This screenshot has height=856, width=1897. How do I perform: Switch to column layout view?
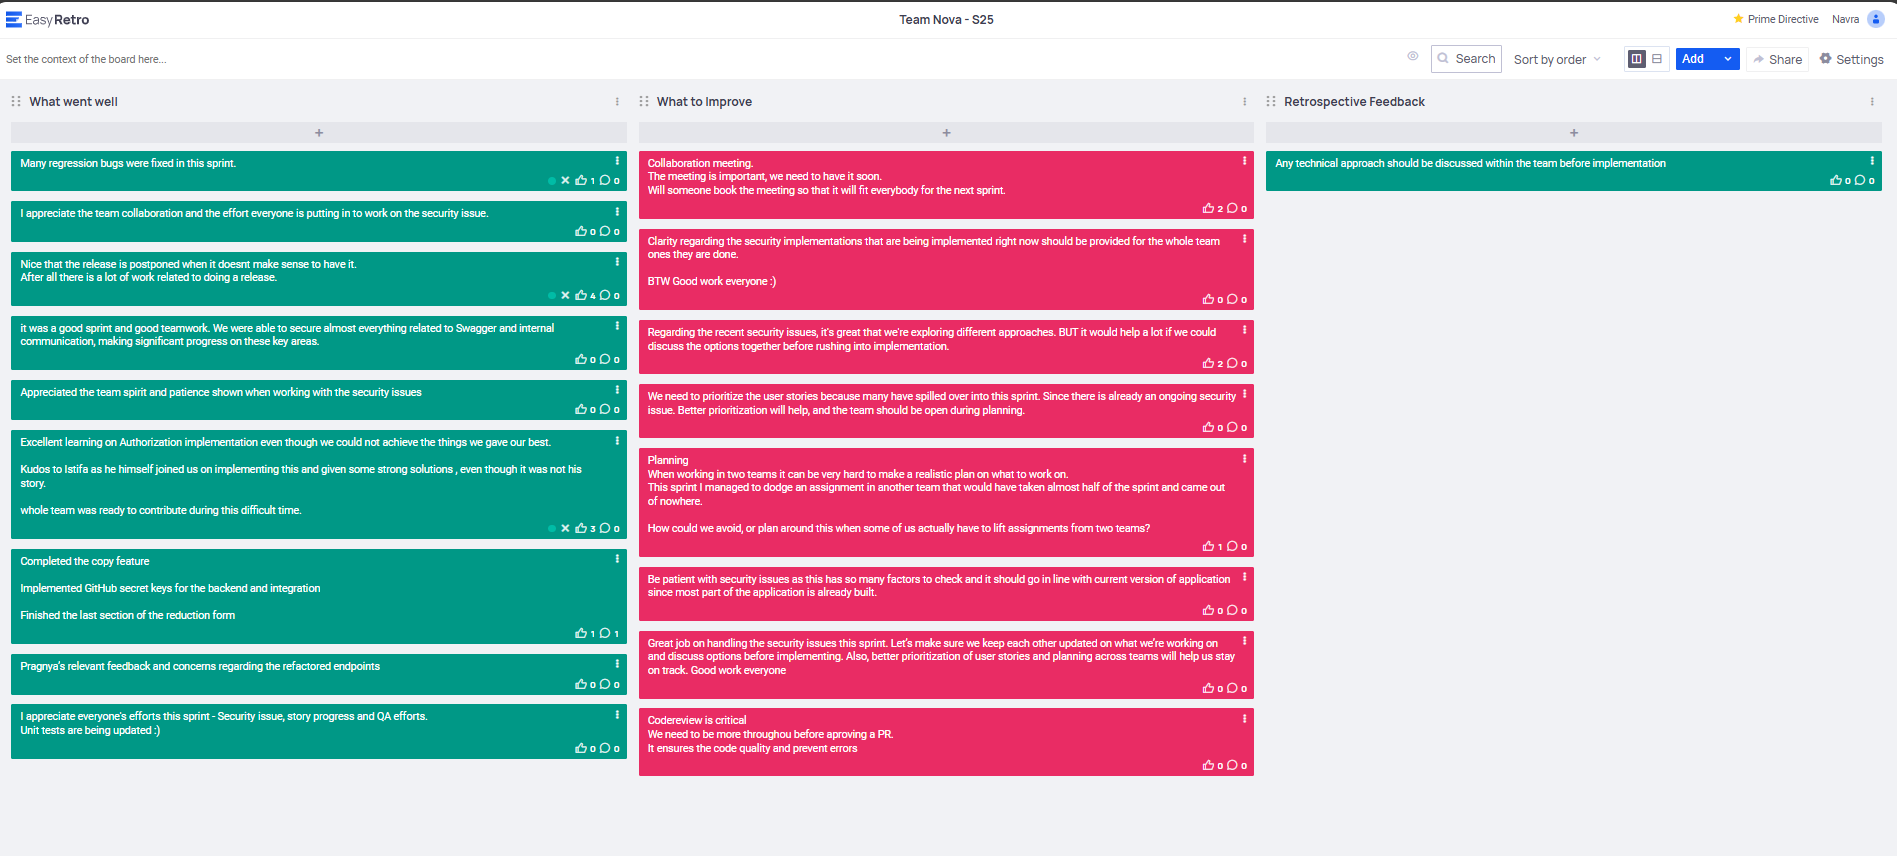pyautogui.click(x=1637, y=59)
